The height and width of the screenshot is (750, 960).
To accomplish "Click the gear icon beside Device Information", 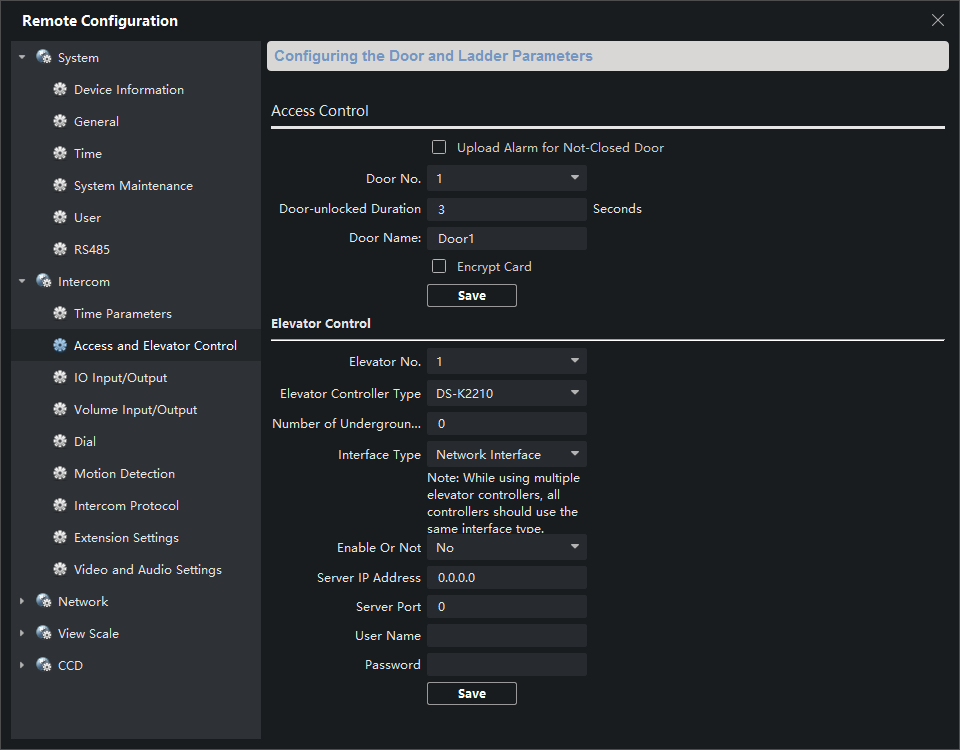I will [60, 90].
